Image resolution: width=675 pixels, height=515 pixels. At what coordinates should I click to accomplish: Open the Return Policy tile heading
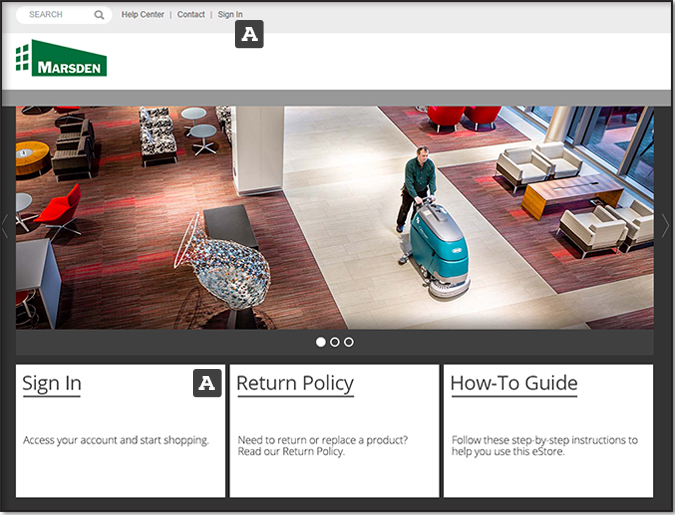coord(295,383)
